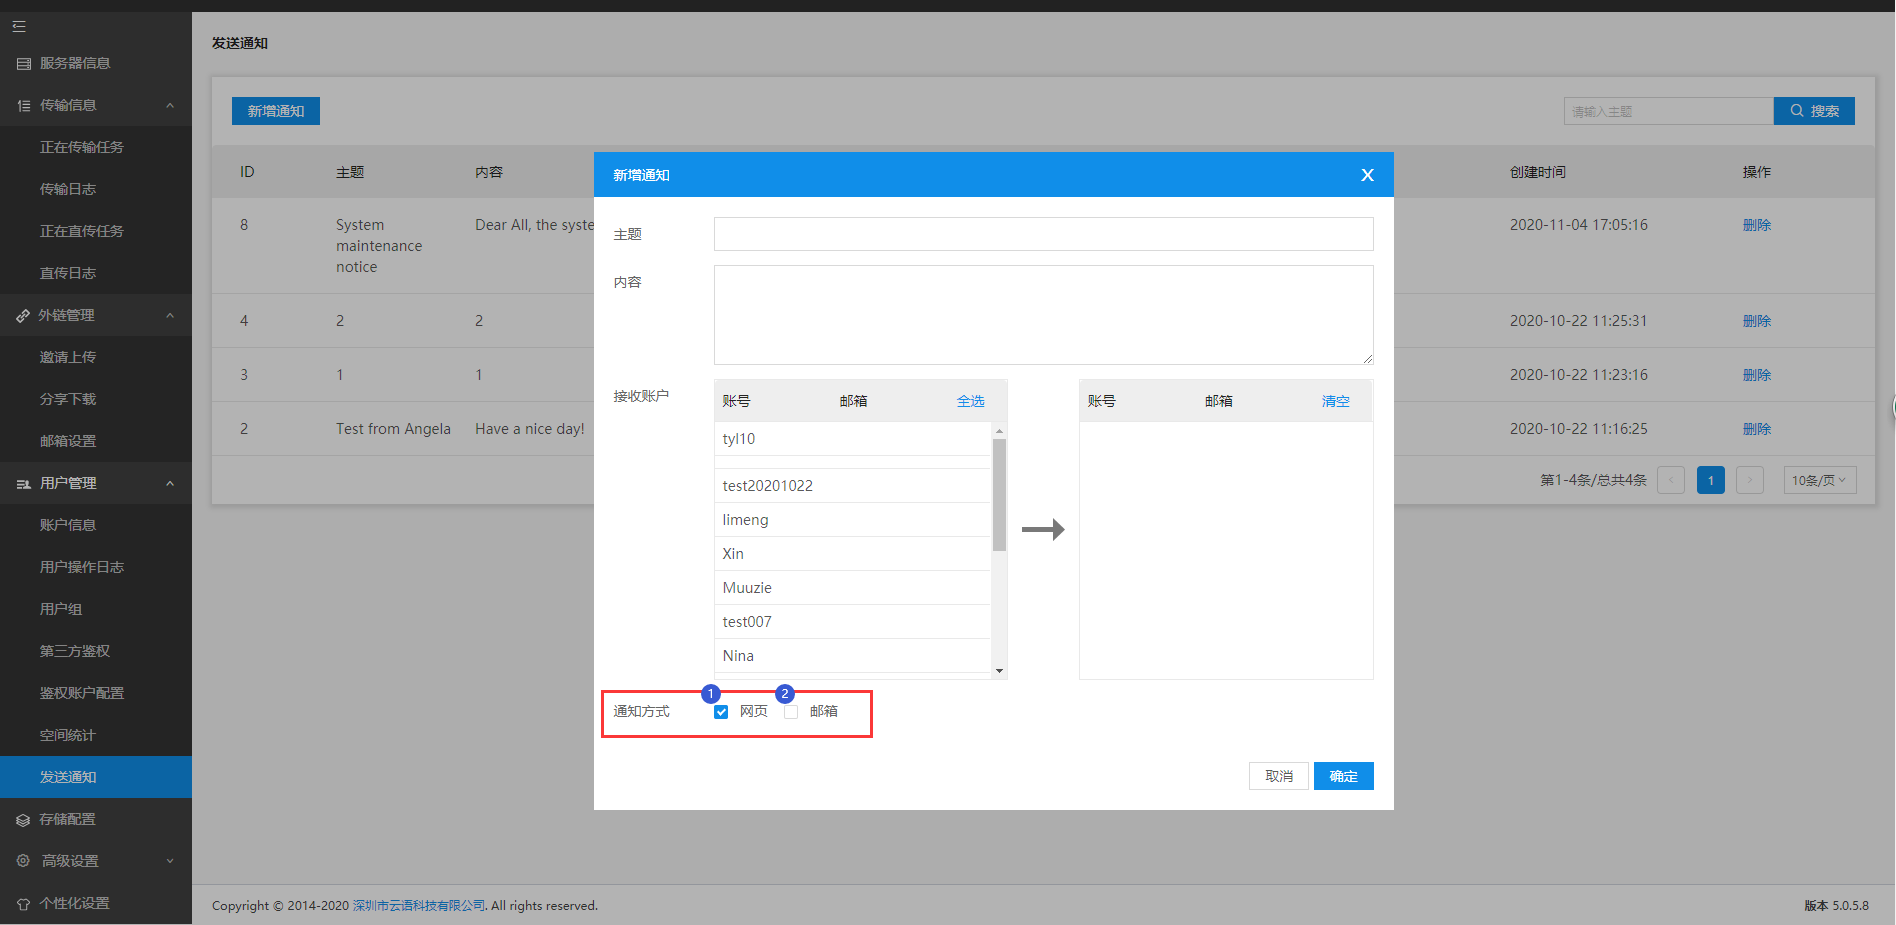
Task: Open 邮箱设置 in the sidebar
Action: coord(68,442)
